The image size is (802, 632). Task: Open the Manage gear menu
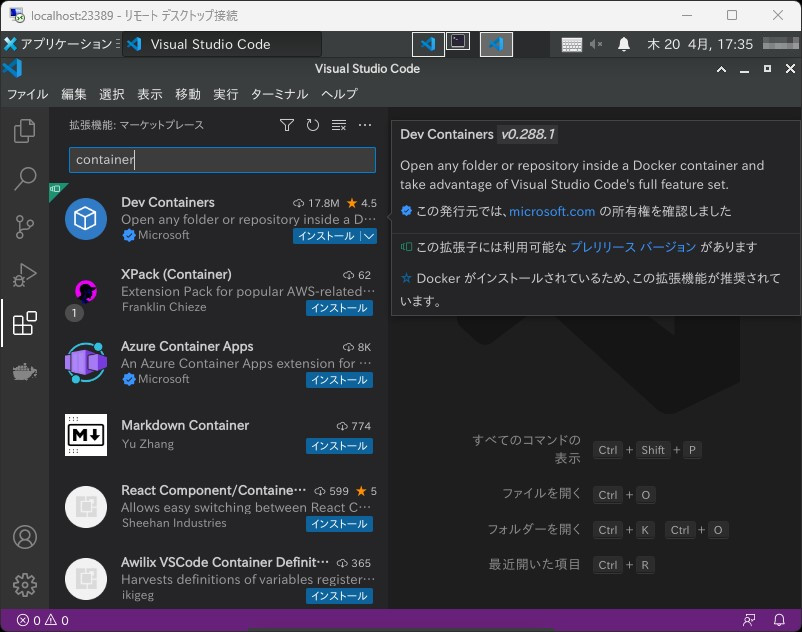(x=24, y=585)
